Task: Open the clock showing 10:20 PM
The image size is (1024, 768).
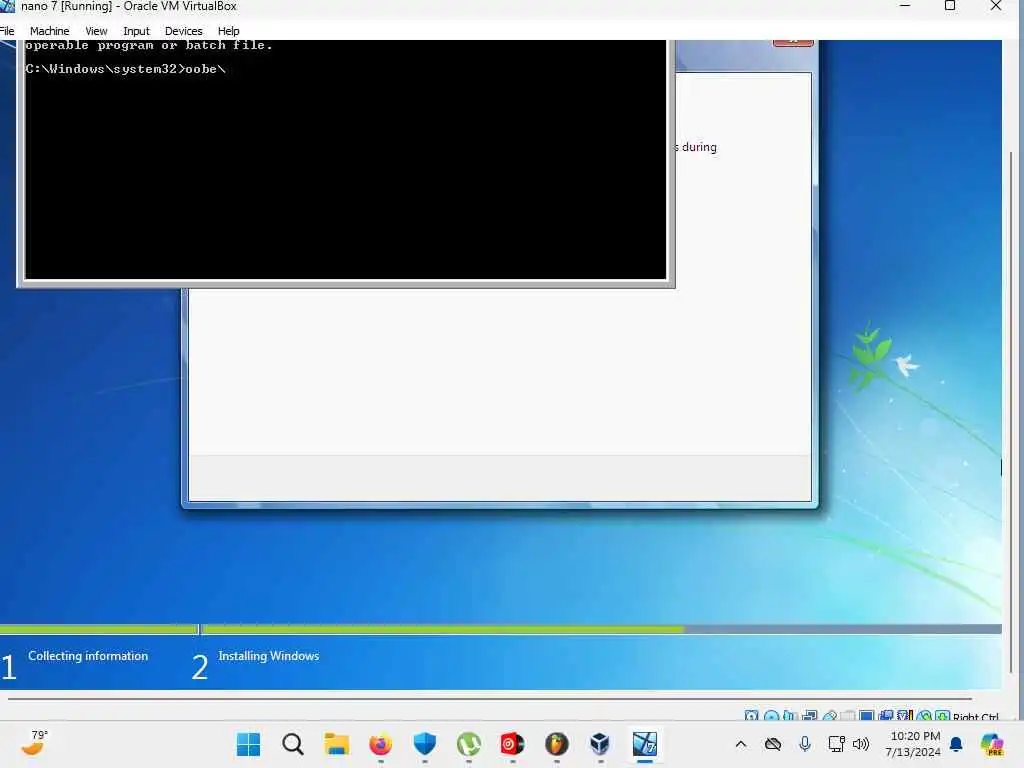Action: click(x=913, y=744)
